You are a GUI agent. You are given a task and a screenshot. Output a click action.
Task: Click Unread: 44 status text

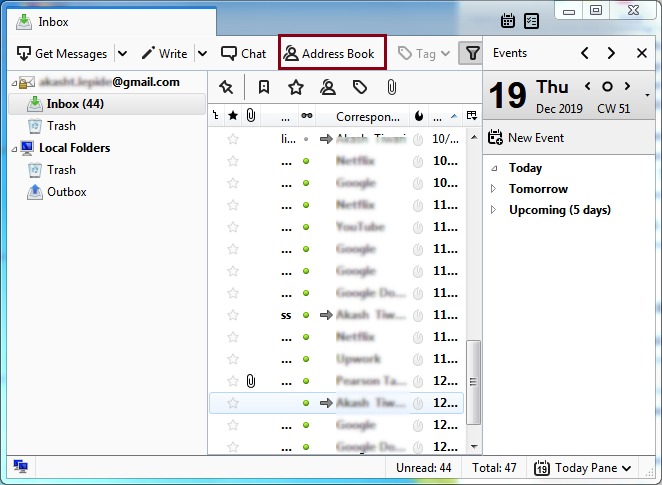coord(423,468)
